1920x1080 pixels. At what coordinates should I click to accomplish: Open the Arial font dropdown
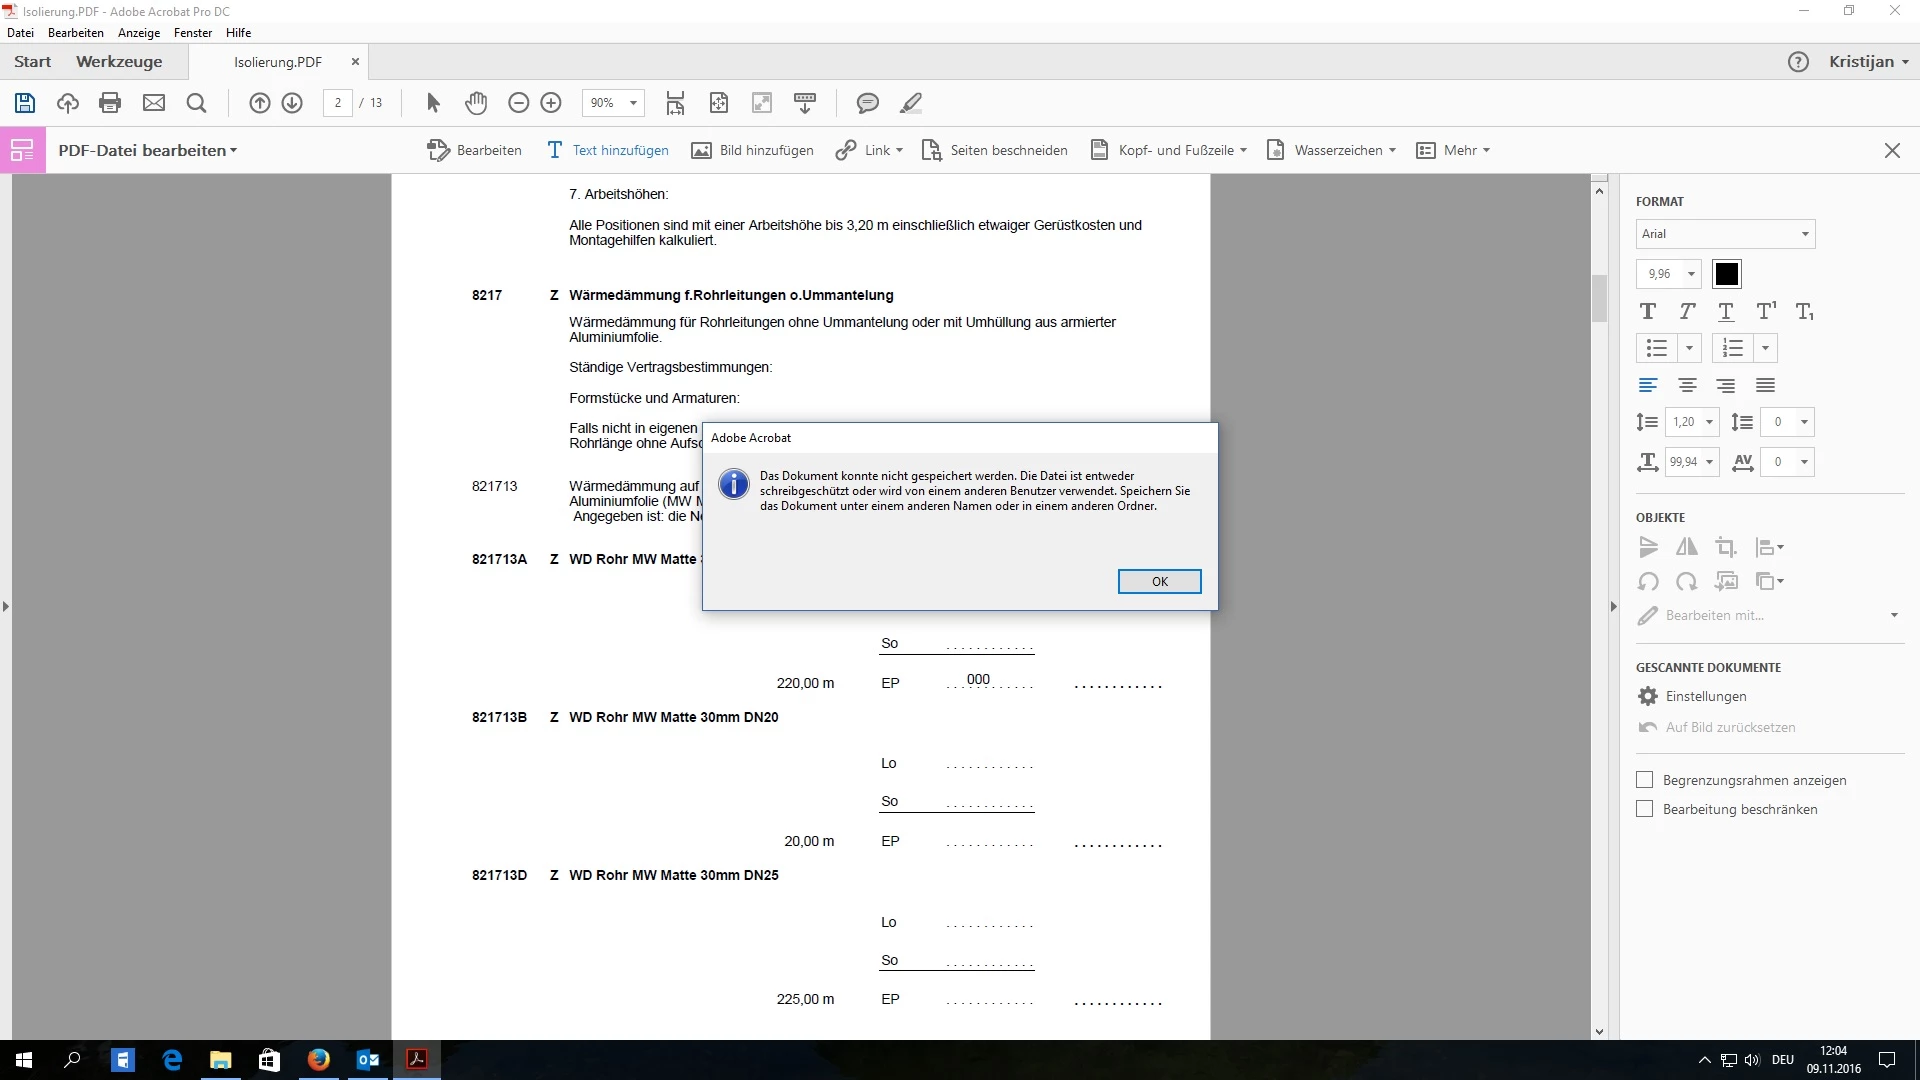click(1725, 234)
